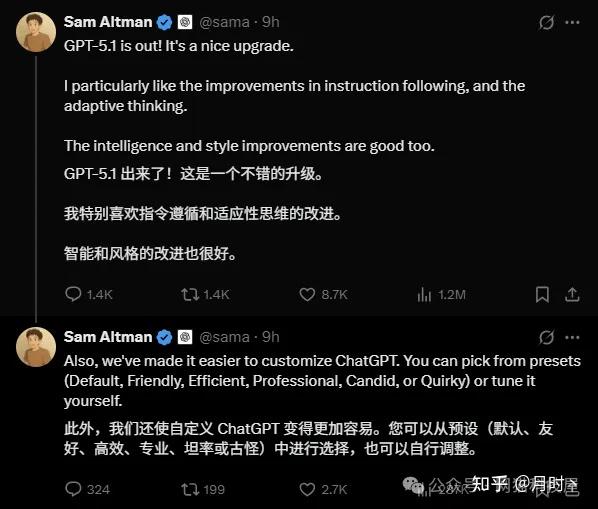
Task: Open Sam Altman's avatar on second tweet
Action: pos(36,347)
